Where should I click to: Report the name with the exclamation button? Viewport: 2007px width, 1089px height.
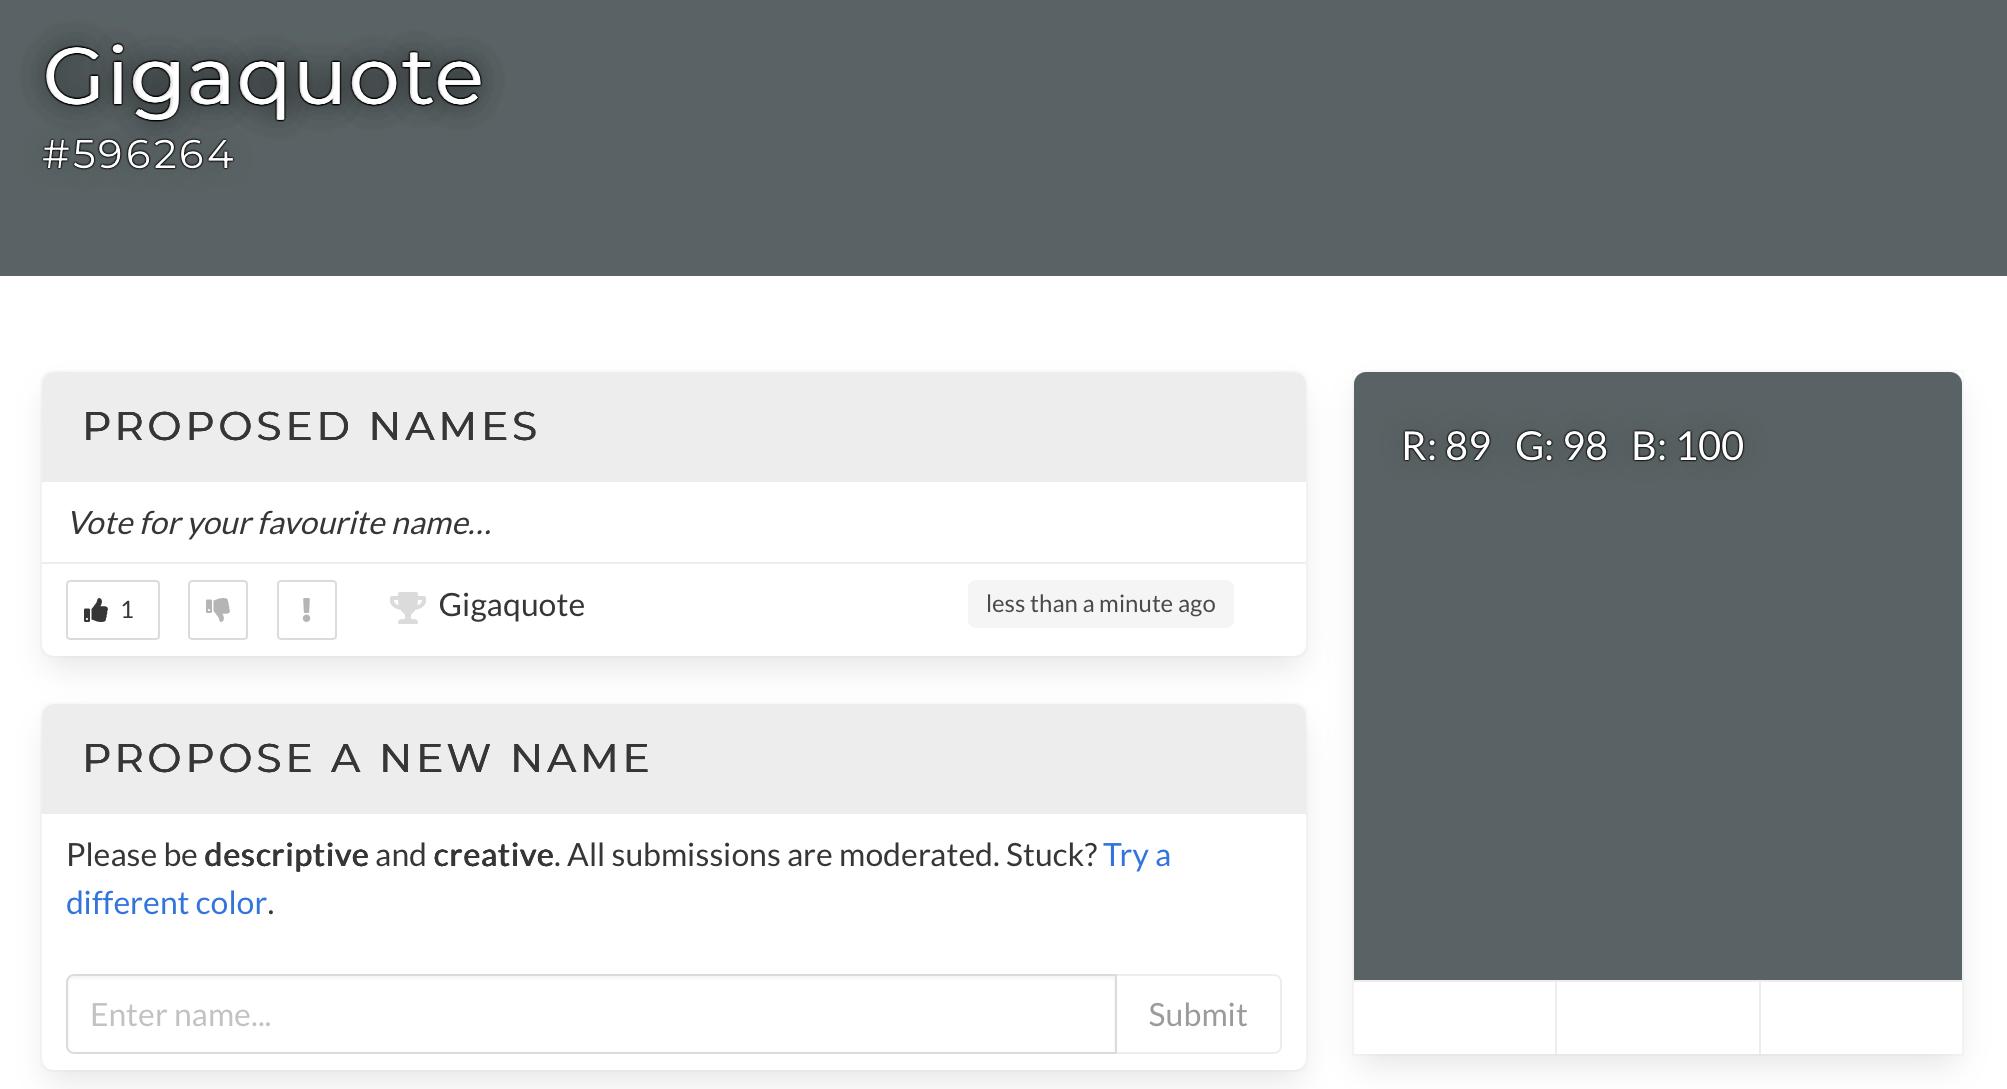[306, 609]
